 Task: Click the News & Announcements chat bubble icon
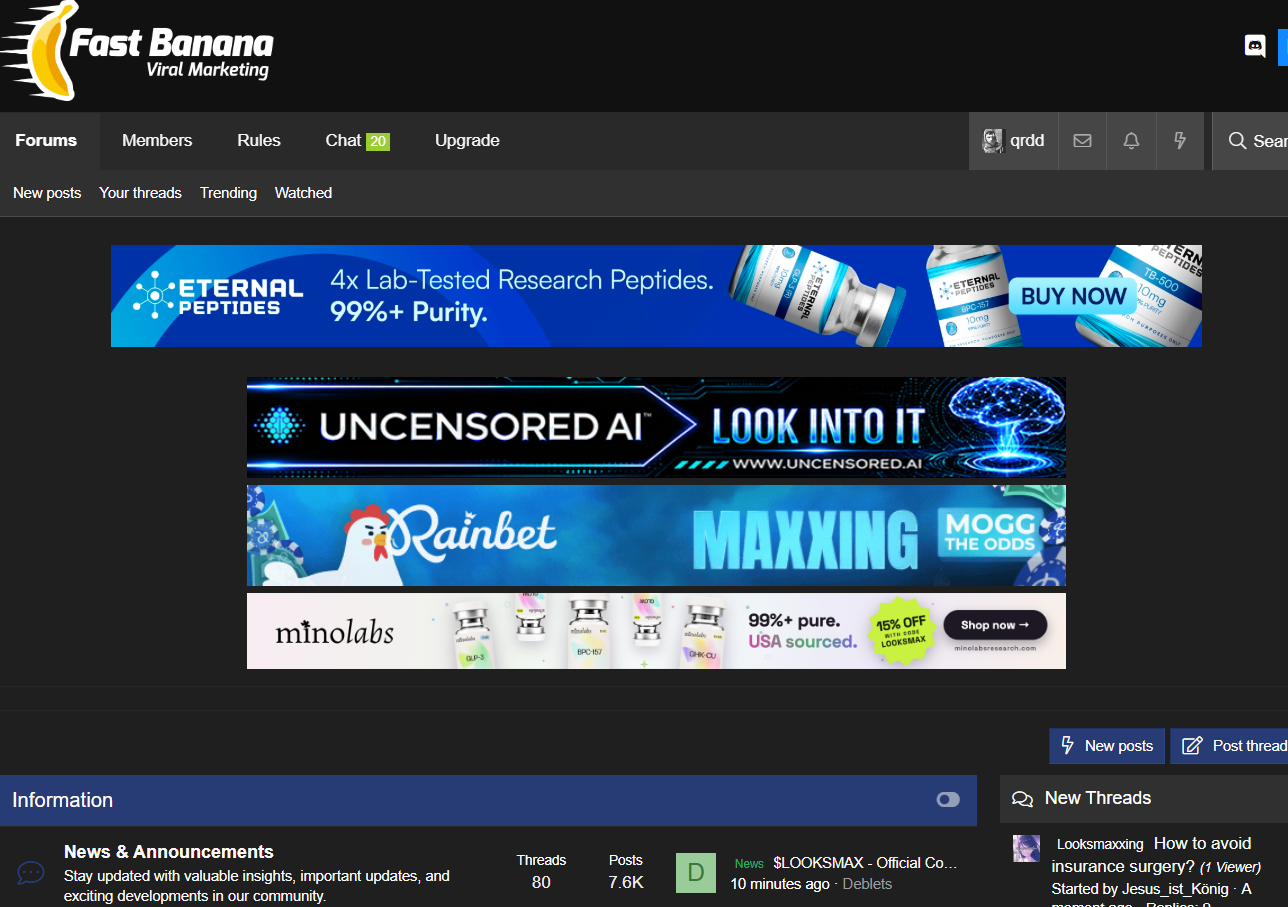tap(31, 873)
